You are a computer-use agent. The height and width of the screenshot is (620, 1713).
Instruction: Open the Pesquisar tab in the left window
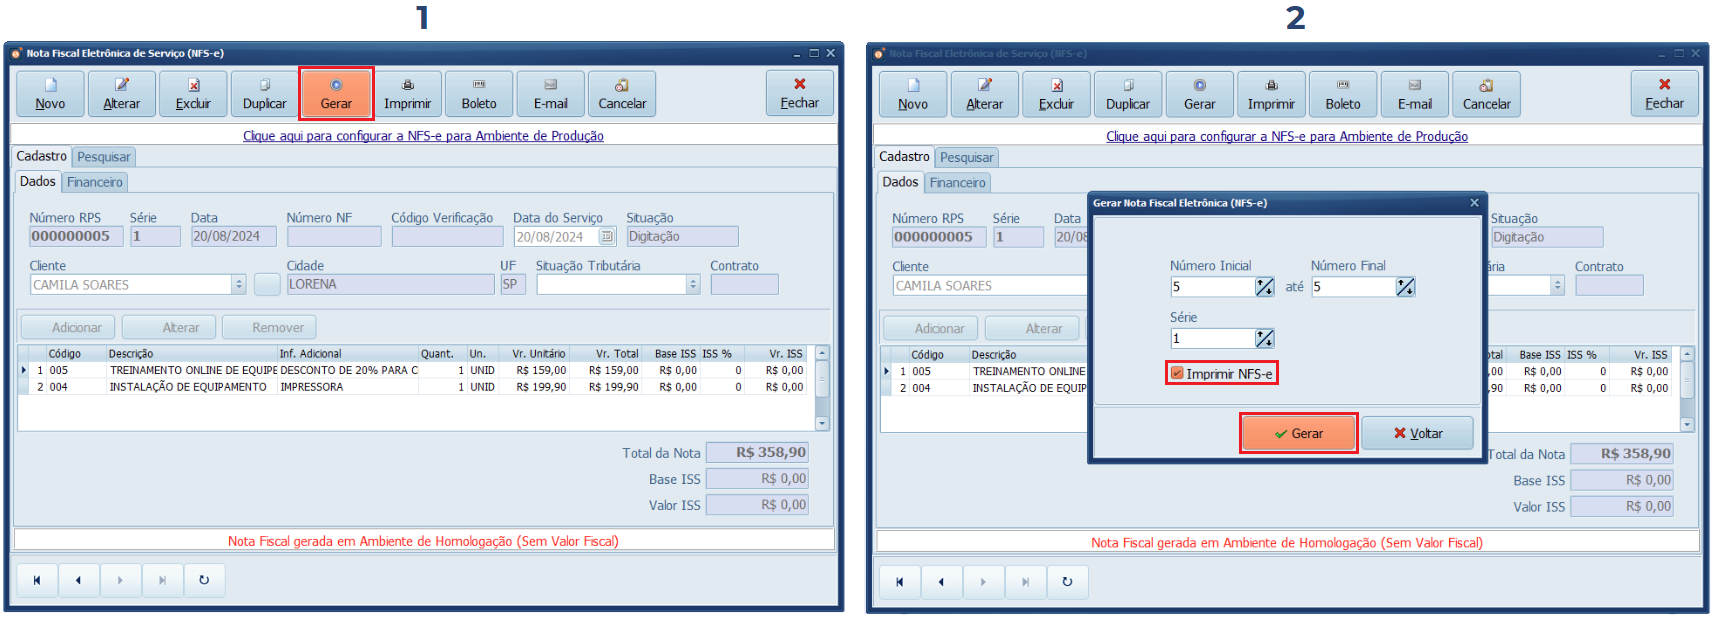click(104, 157)
